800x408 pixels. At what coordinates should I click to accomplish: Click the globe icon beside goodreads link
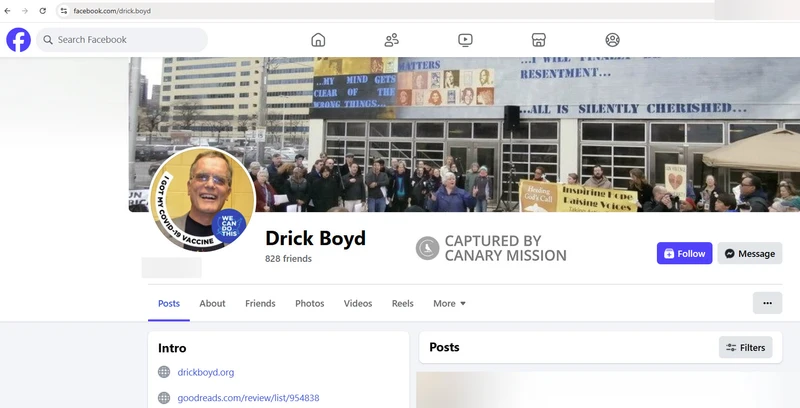tap(164, 397)
